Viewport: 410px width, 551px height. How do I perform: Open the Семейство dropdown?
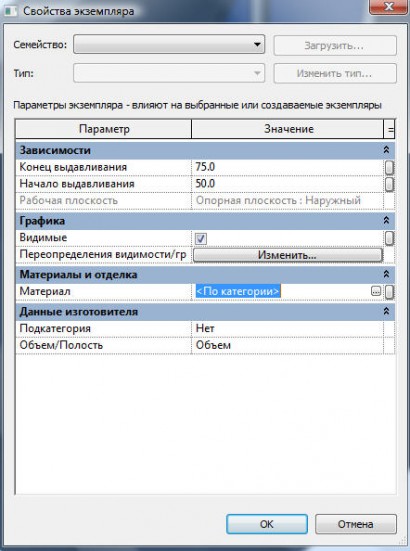[169, 44]
